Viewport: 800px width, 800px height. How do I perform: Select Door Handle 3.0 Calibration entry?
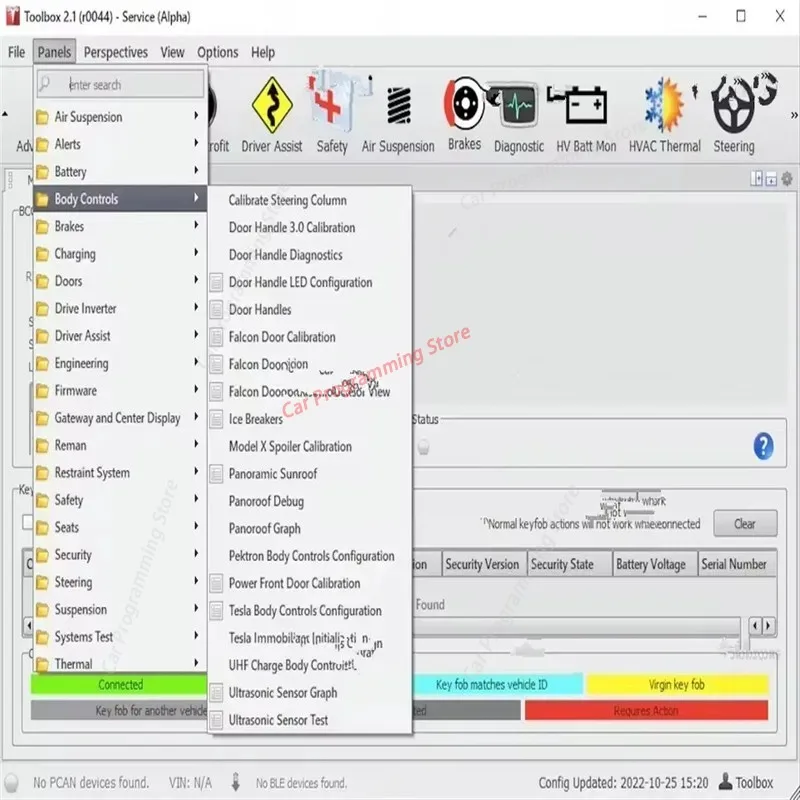coord(310,228)
